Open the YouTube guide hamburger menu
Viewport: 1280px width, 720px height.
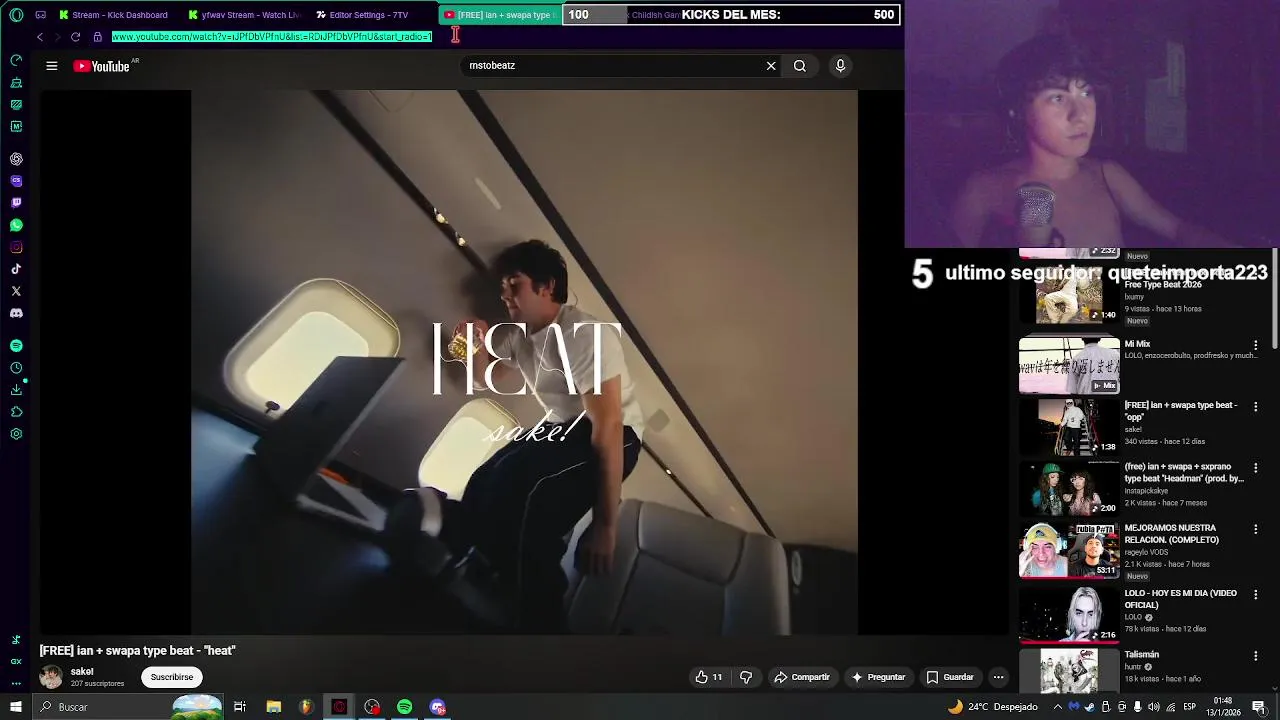point(52,66)
